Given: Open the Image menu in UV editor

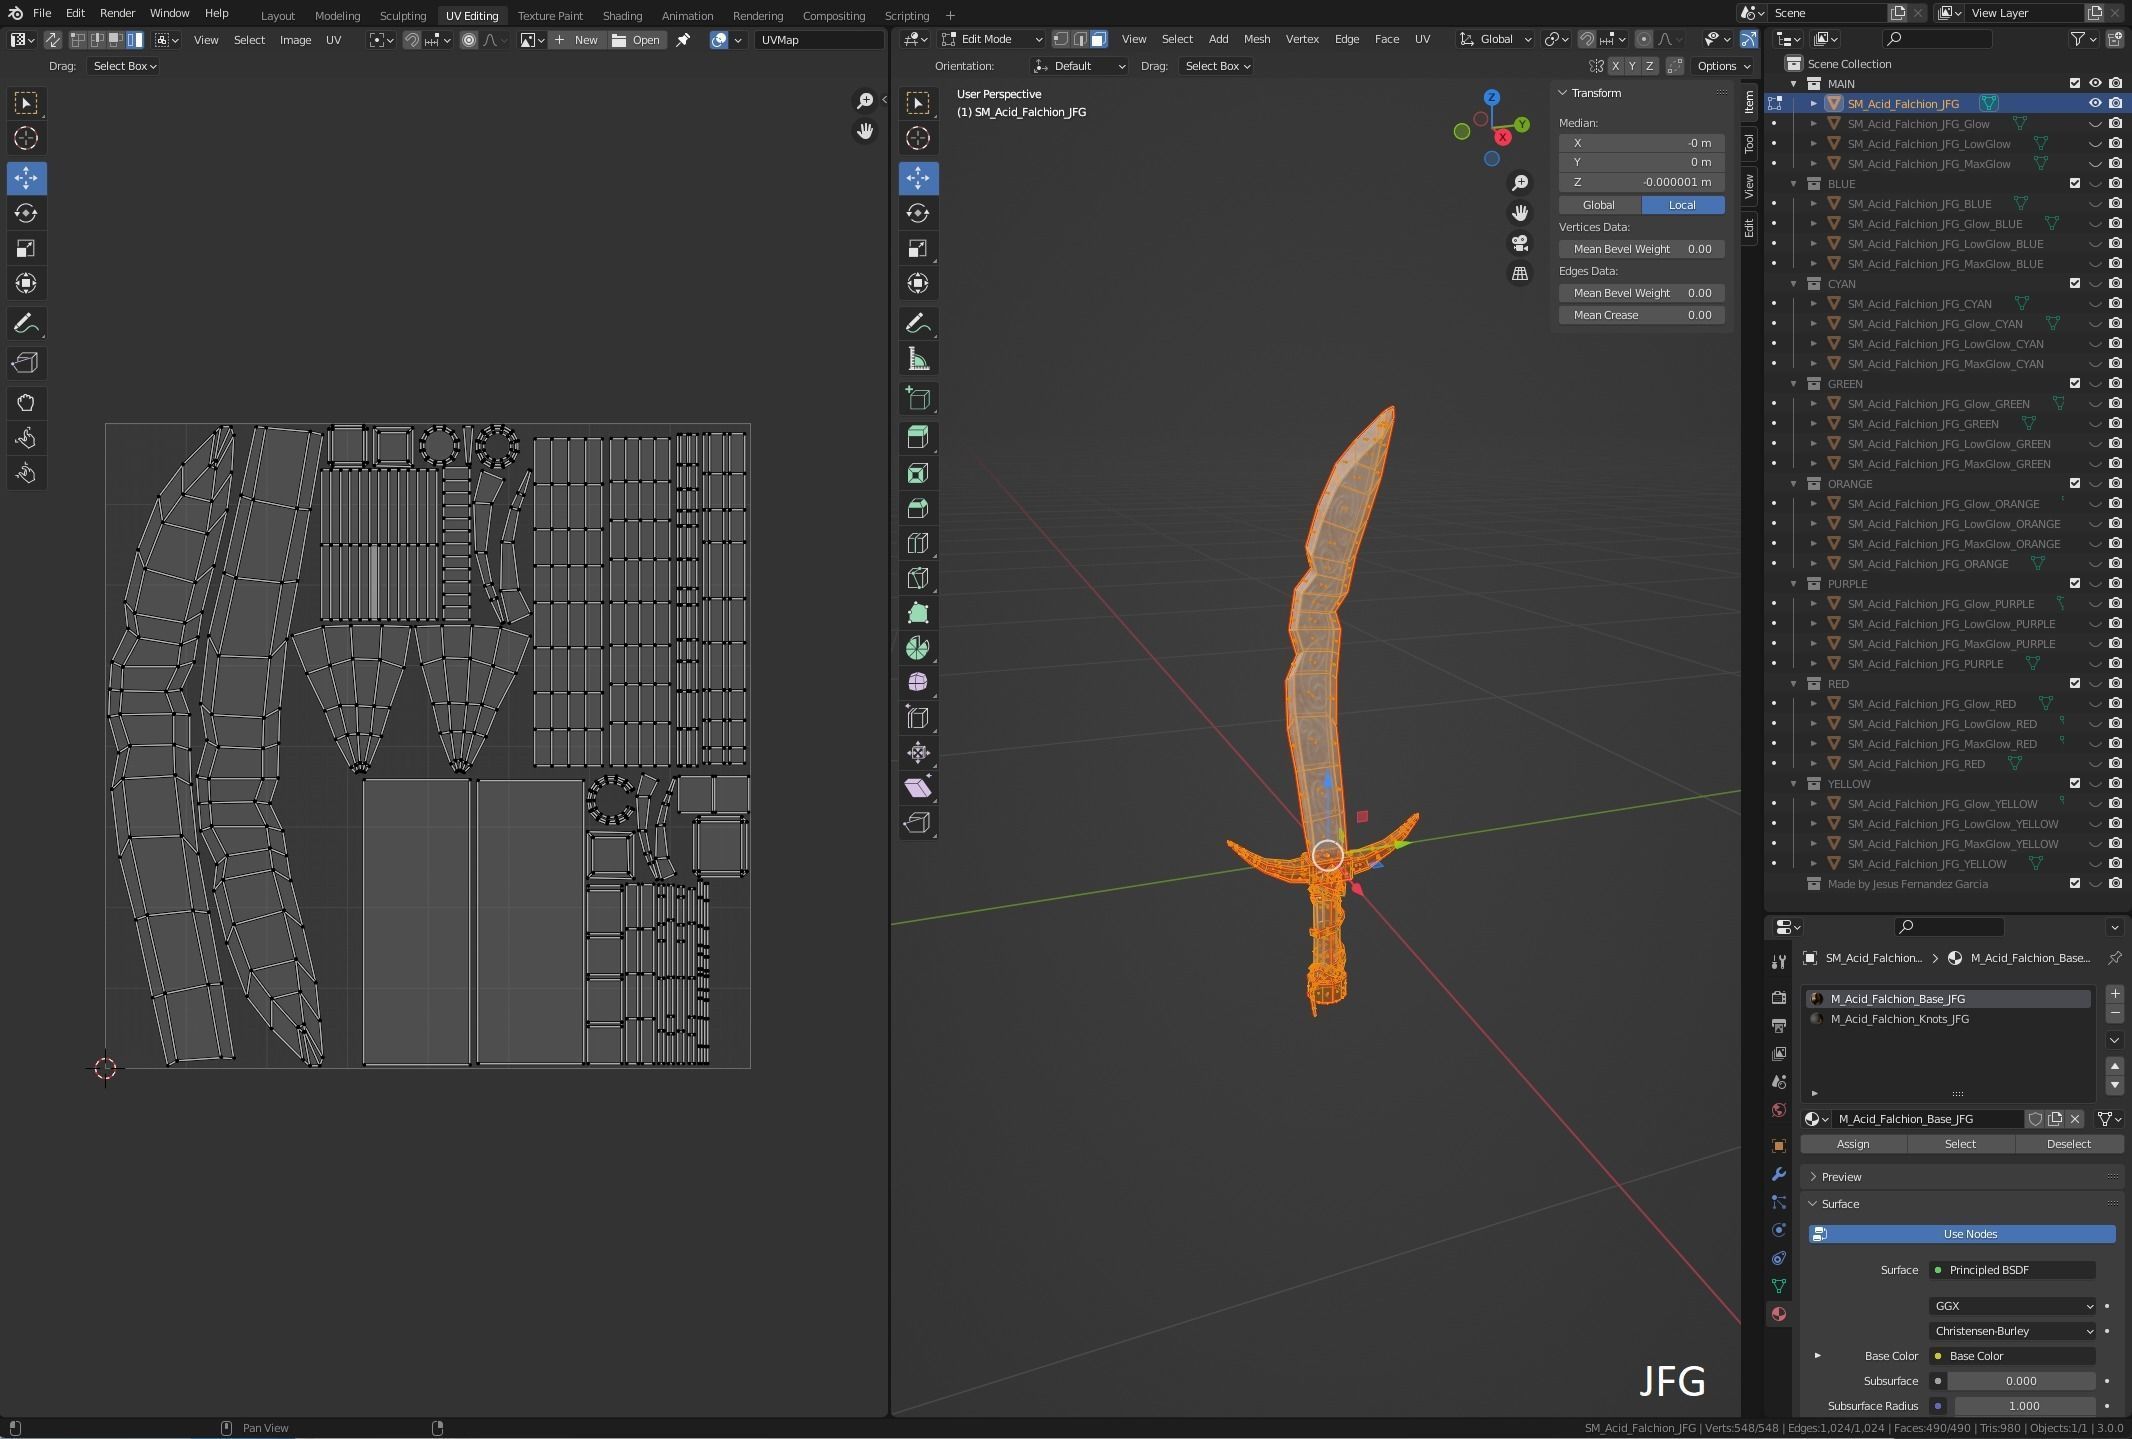Looking at the screenshot, I should [295, 40].
